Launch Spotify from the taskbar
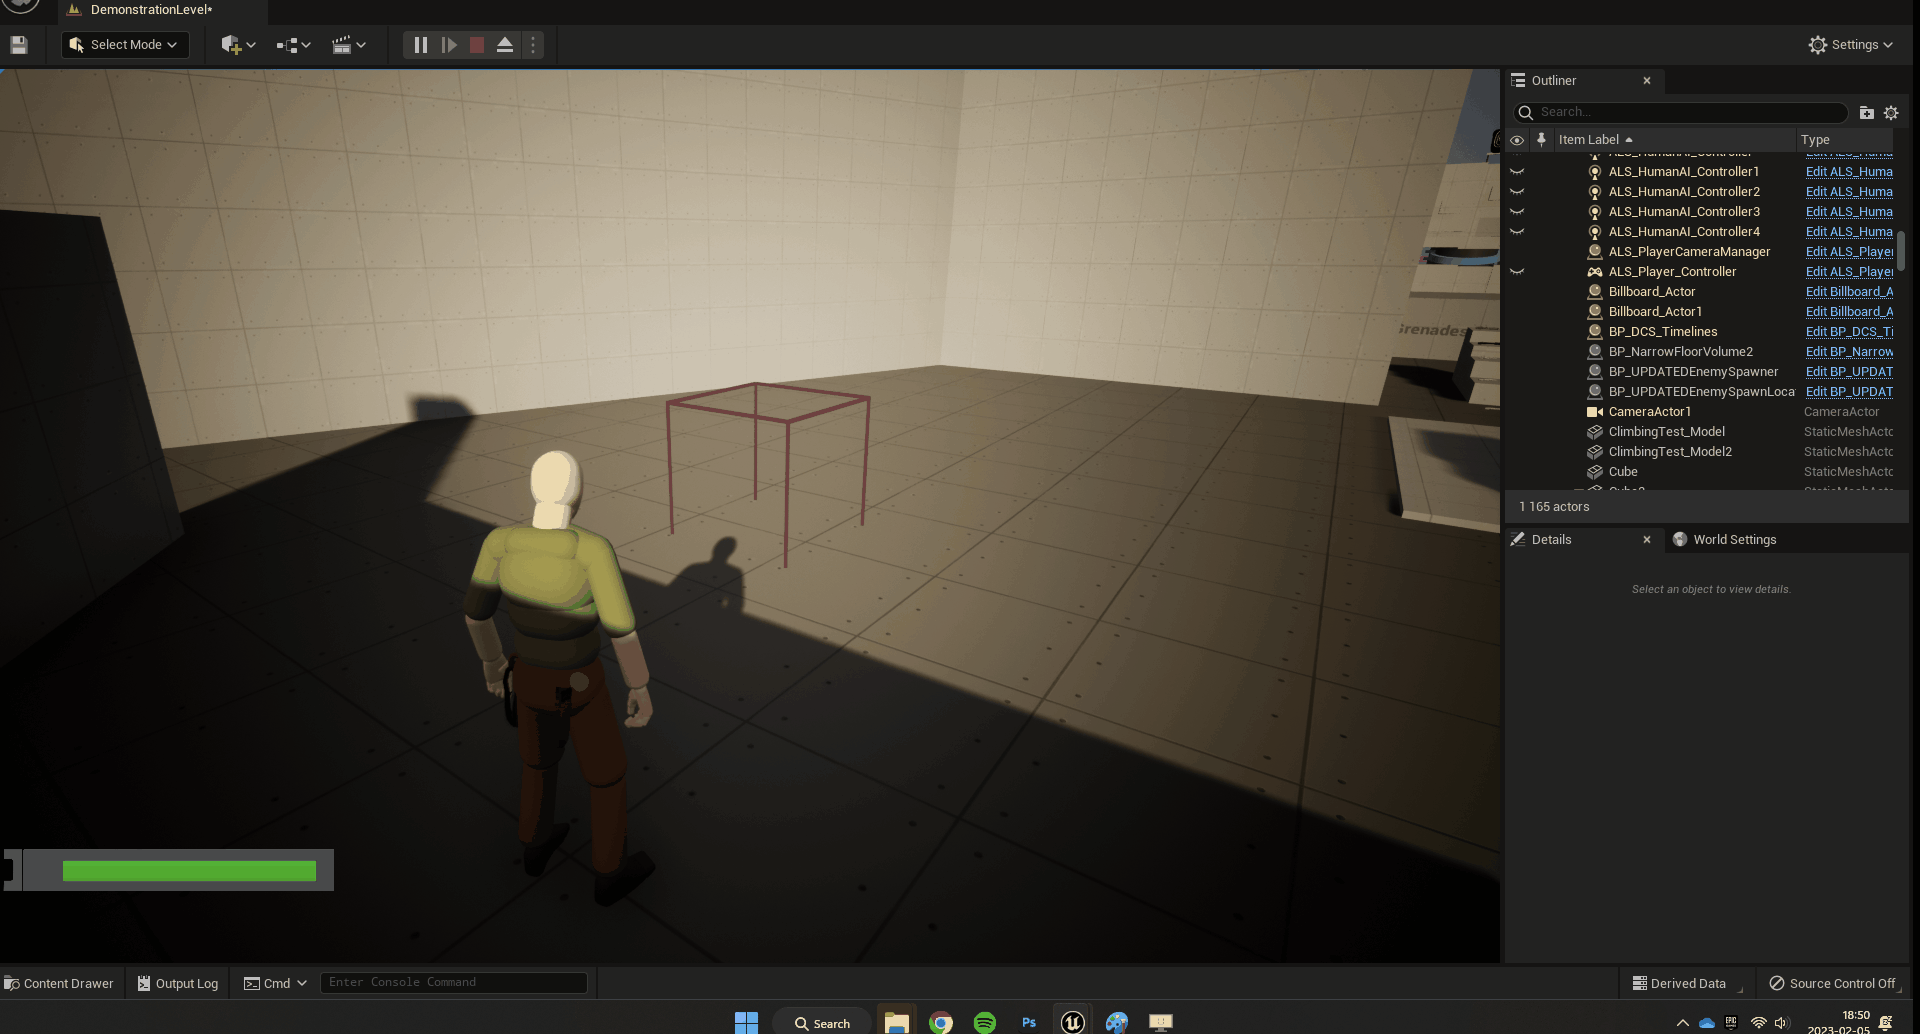1920x1034 pixels. coord(985,1022)
